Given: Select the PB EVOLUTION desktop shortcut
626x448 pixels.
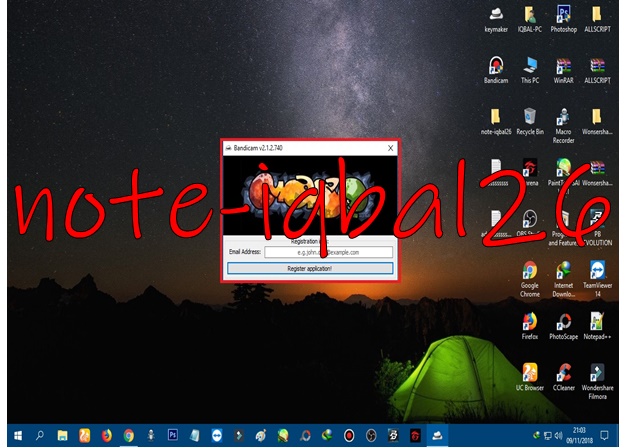Looking at the screenshot, I should tap(597, 228).
